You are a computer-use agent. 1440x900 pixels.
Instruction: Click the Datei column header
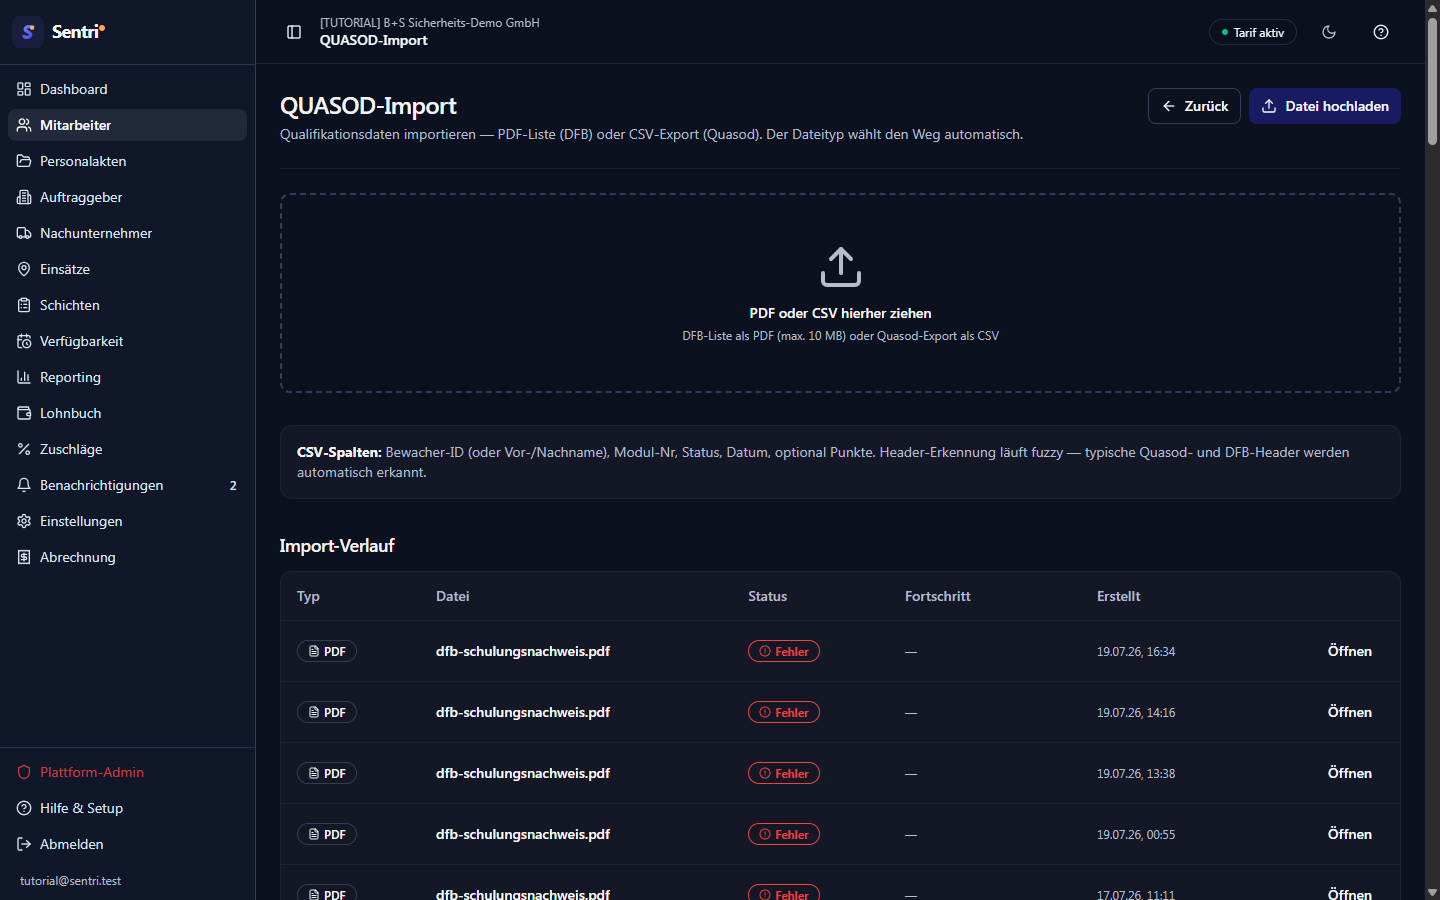coord(452,596)
